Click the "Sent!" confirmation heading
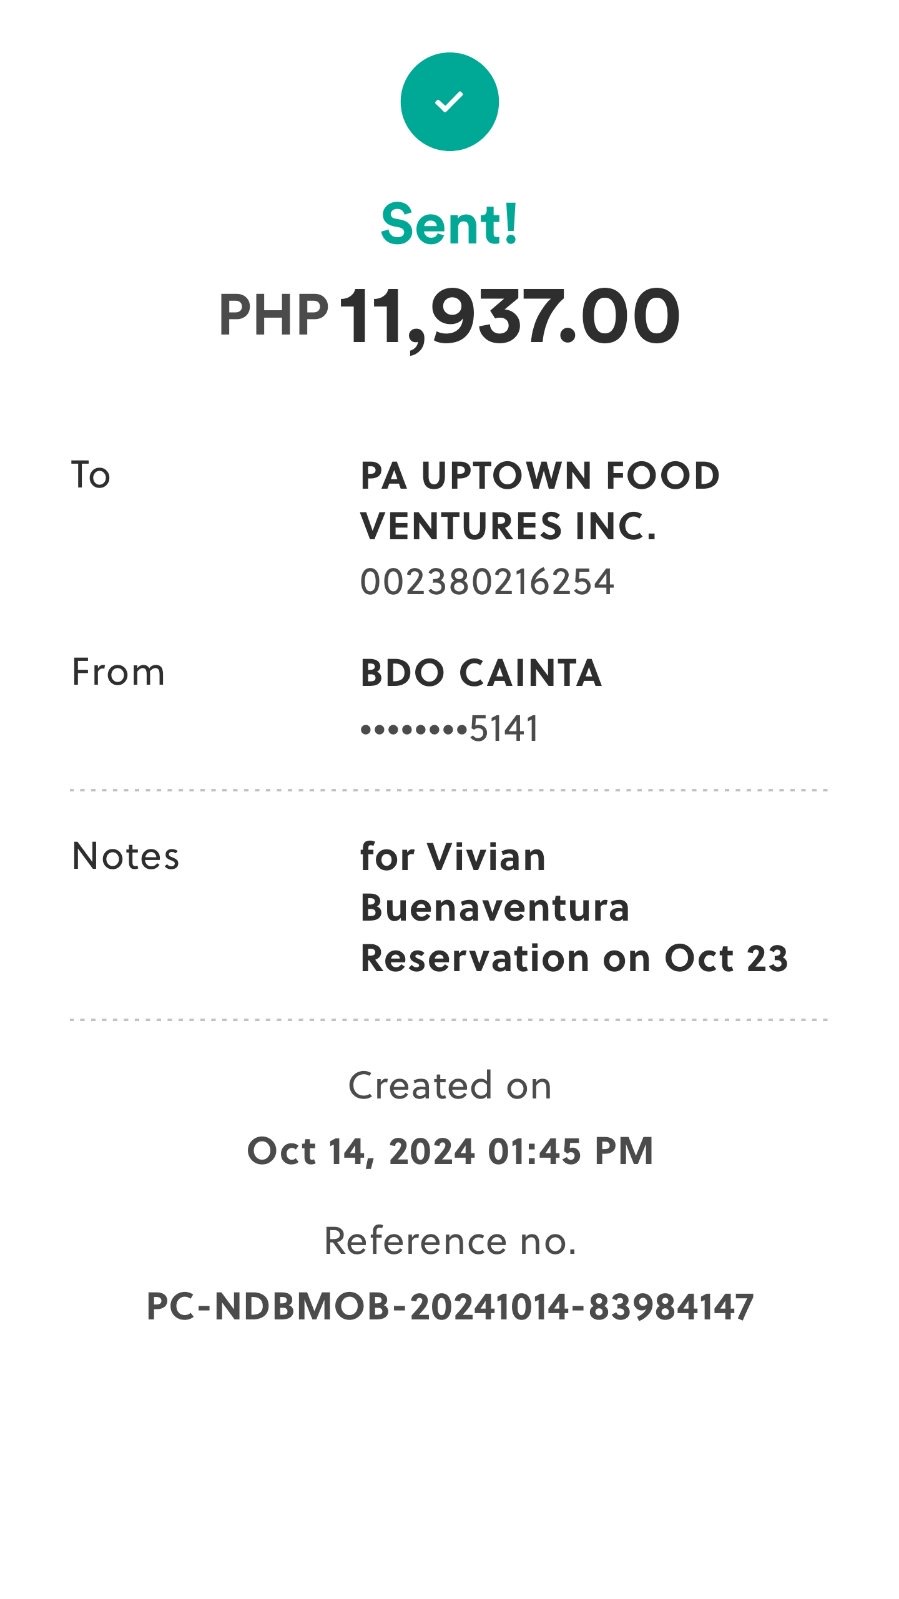This screenshot has height=1599, width=899. pos(449,224)
